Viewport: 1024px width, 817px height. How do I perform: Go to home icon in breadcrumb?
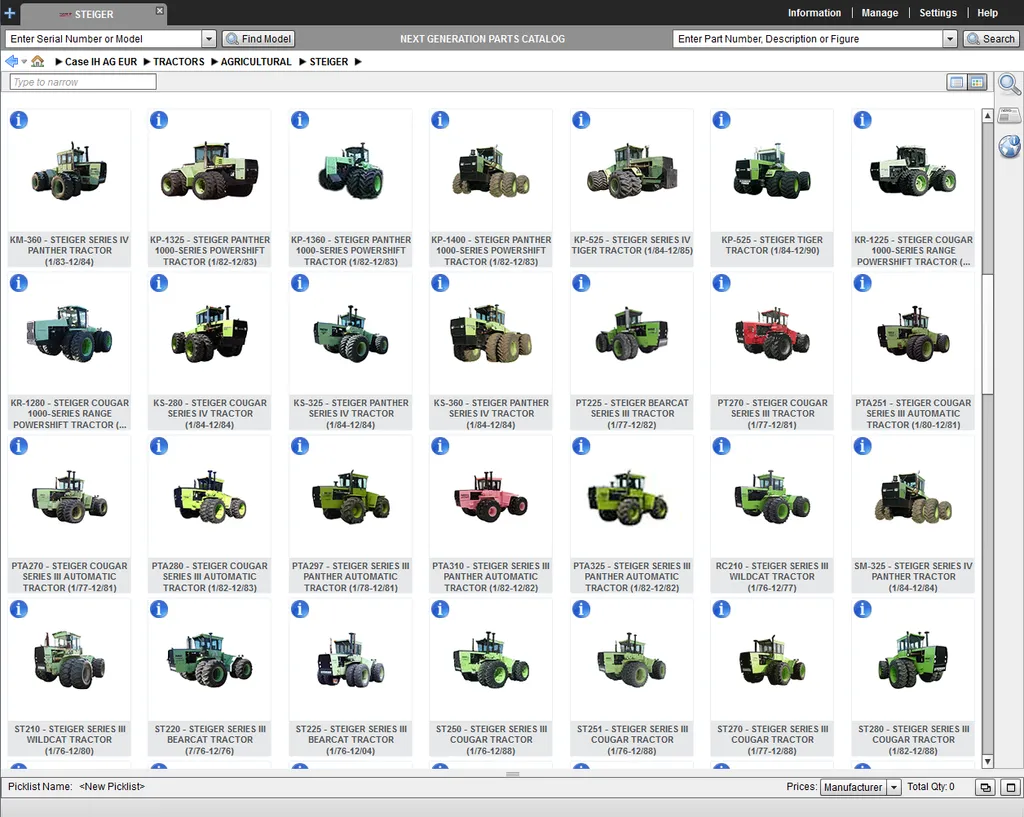[38, 61]
